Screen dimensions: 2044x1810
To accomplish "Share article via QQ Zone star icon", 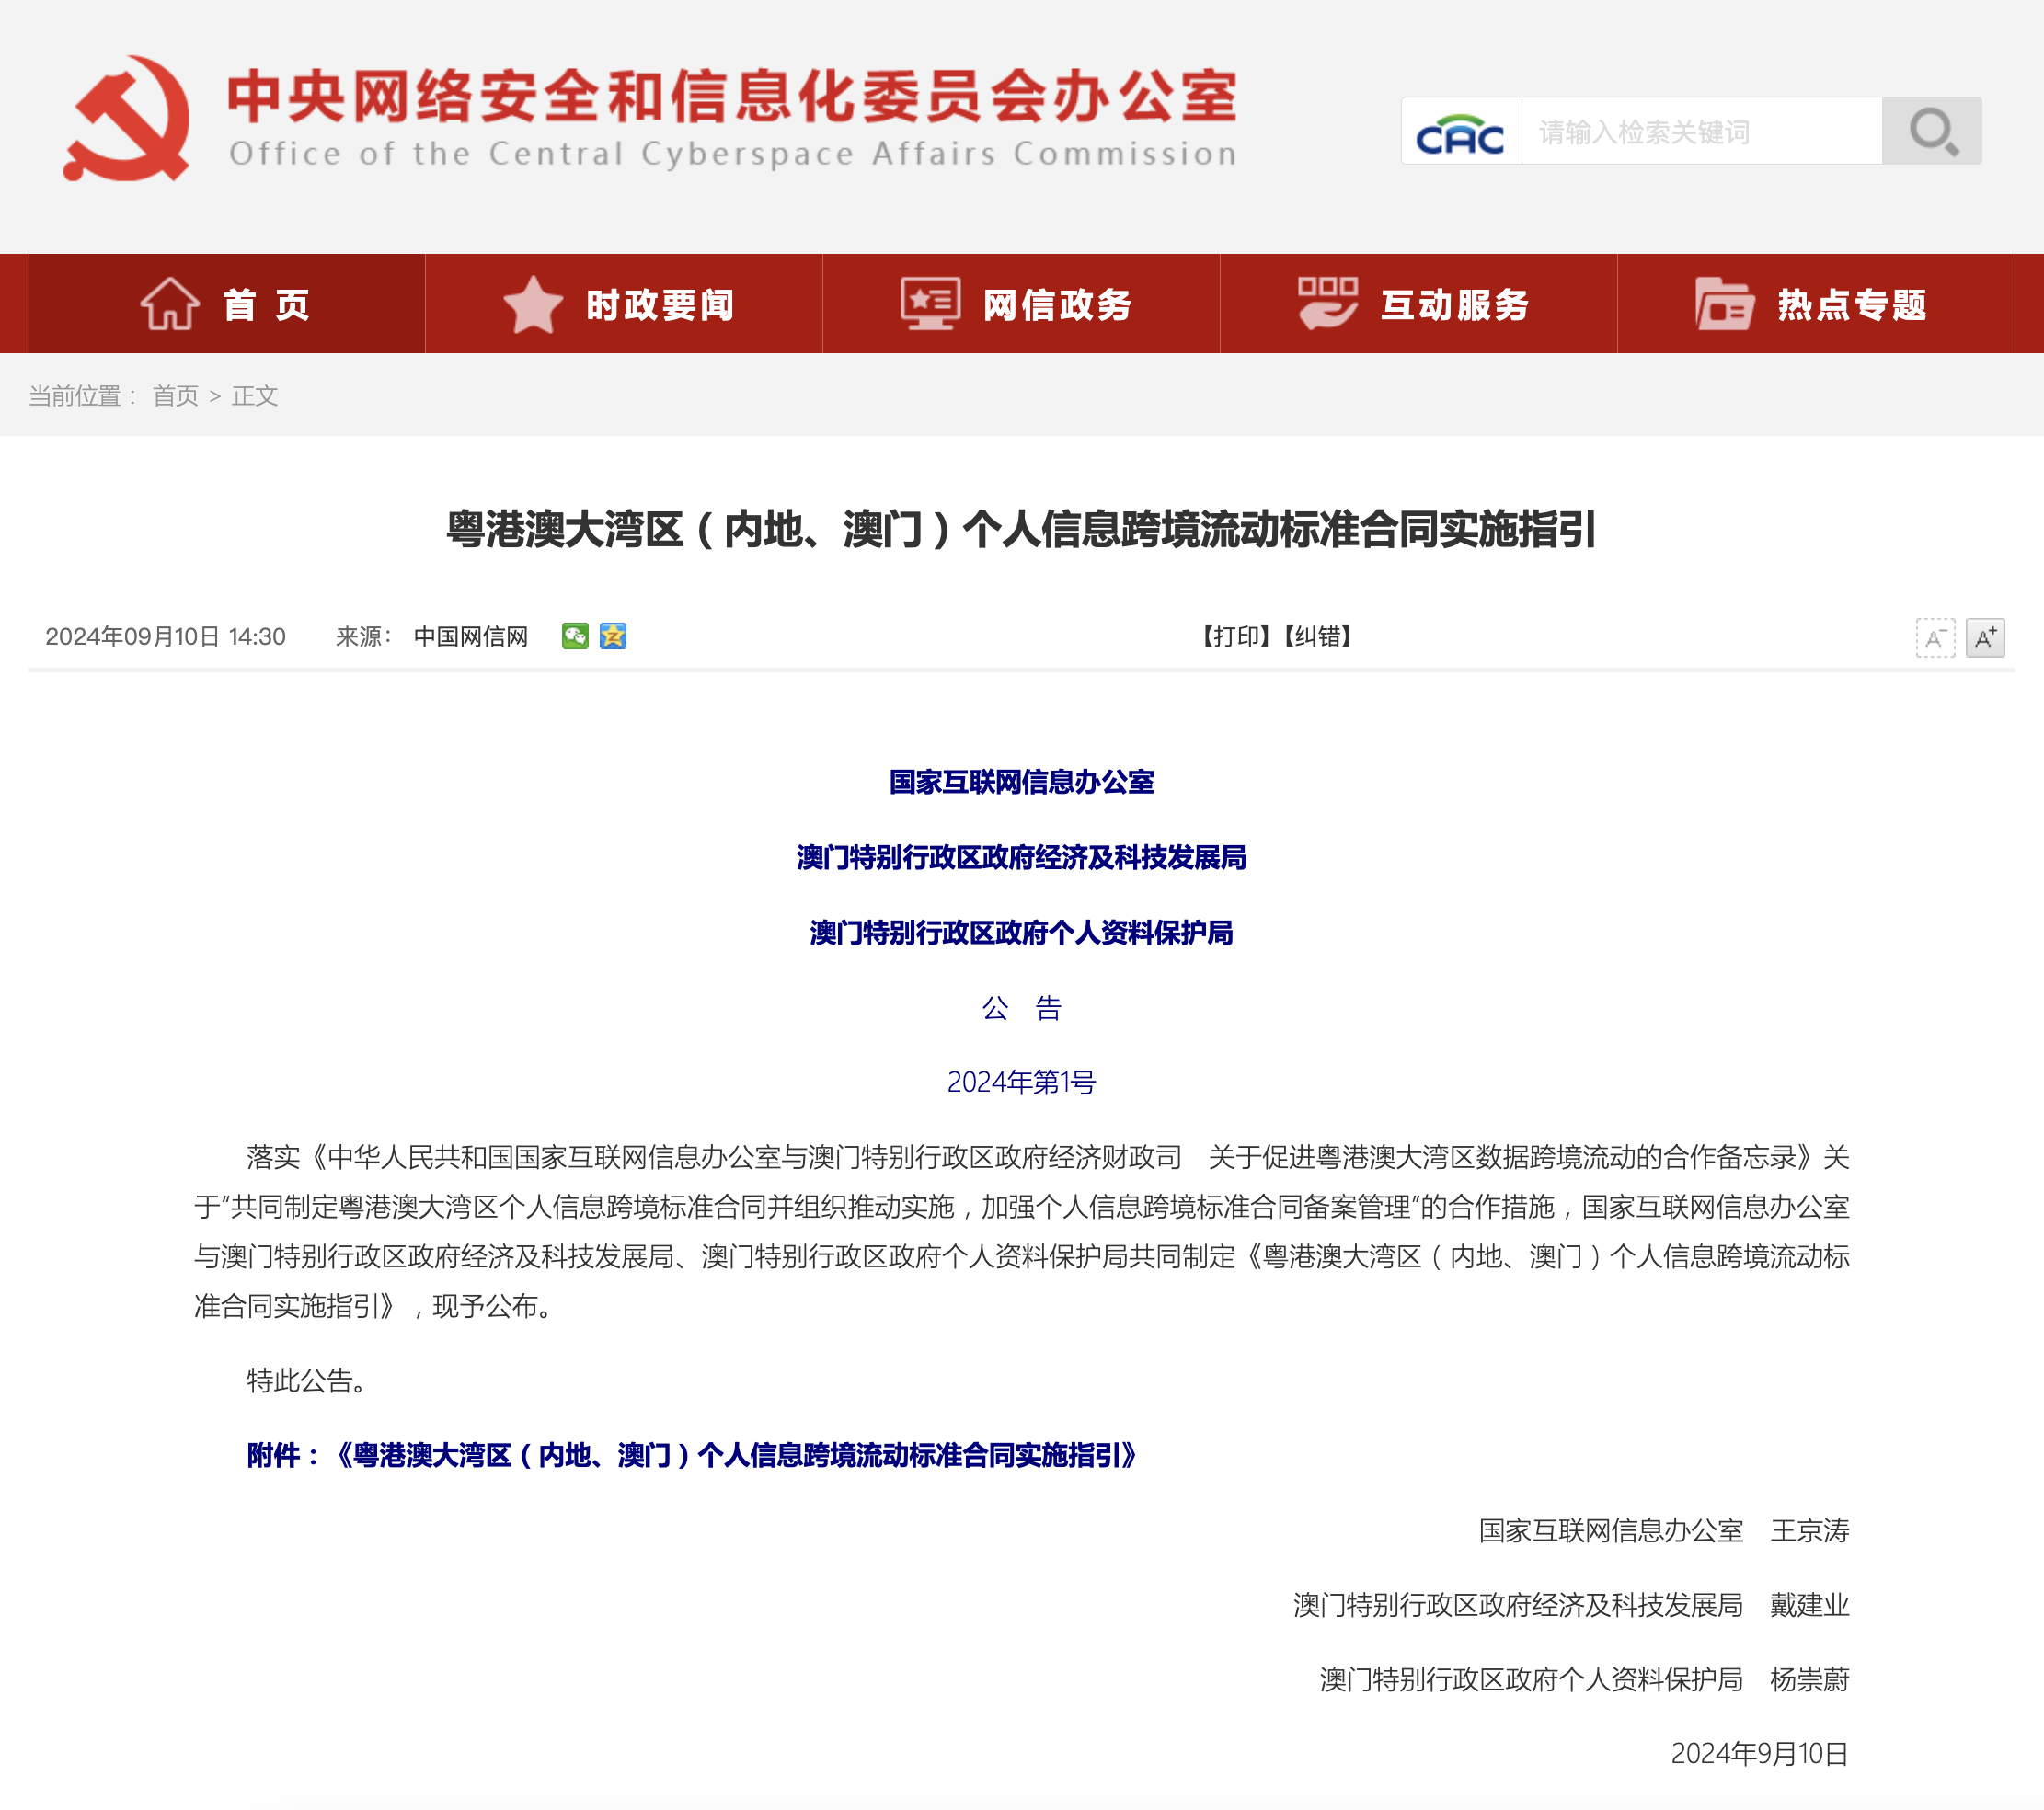I will click(613, 636).
